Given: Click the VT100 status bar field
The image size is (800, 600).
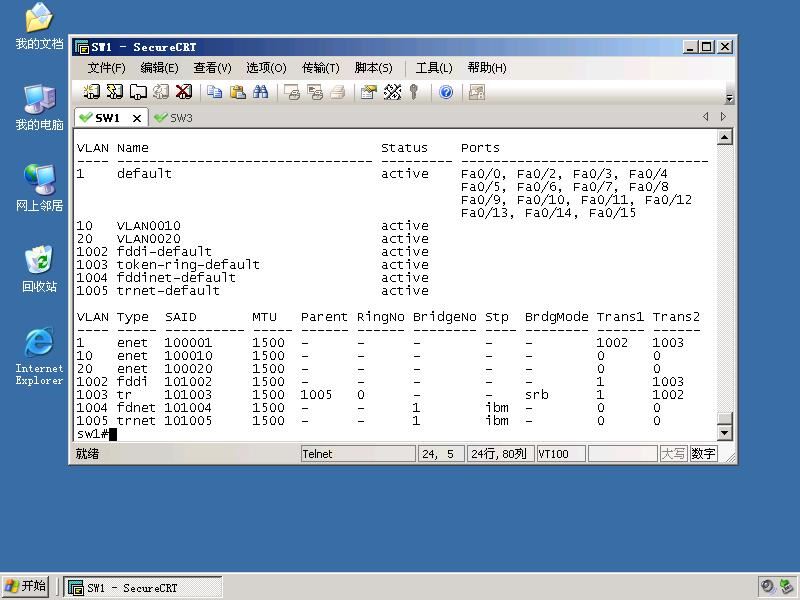Looking at the screenshot, I should pyautogui.click(x=561, y=454).
